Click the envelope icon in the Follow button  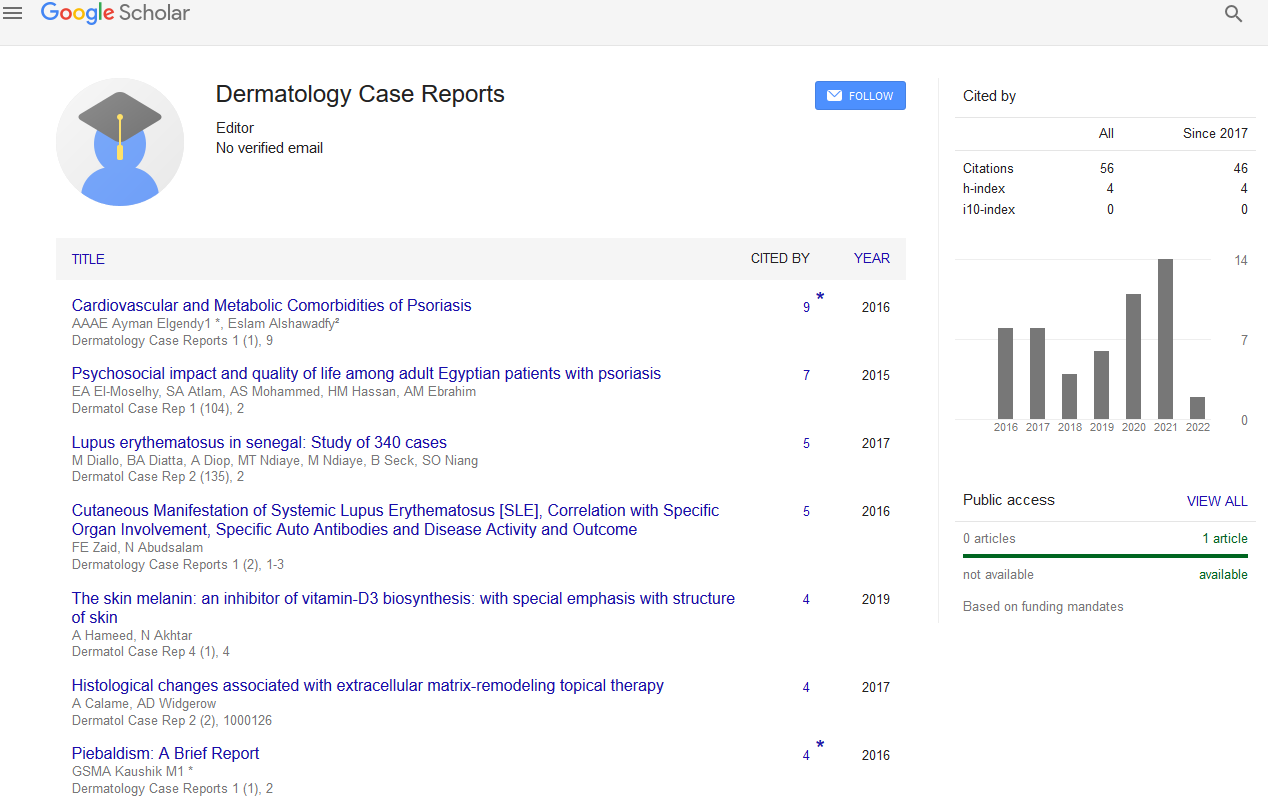click(834, 96)
